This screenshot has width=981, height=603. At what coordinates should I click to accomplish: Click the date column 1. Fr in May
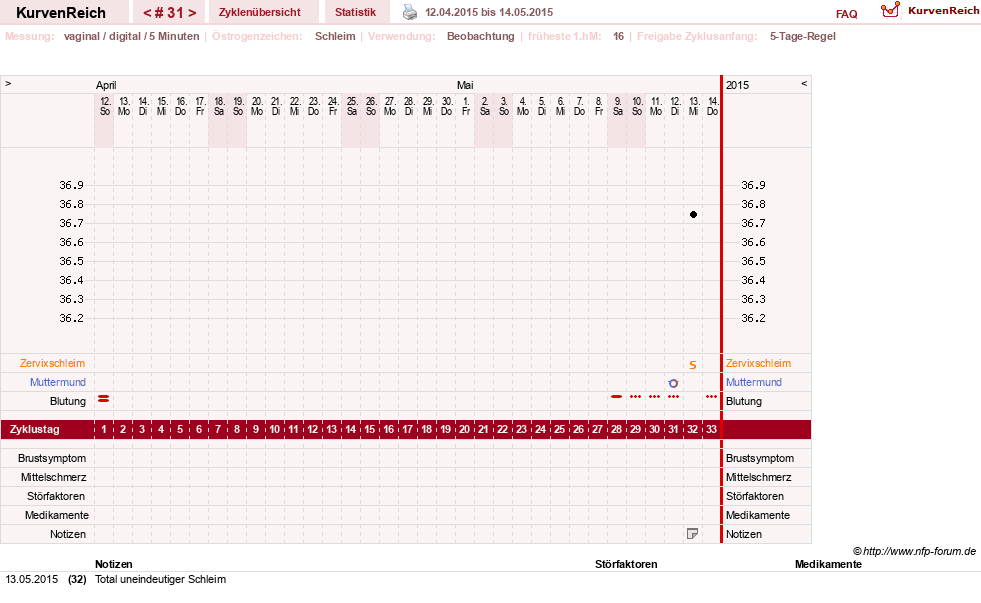tap(465, 106)
